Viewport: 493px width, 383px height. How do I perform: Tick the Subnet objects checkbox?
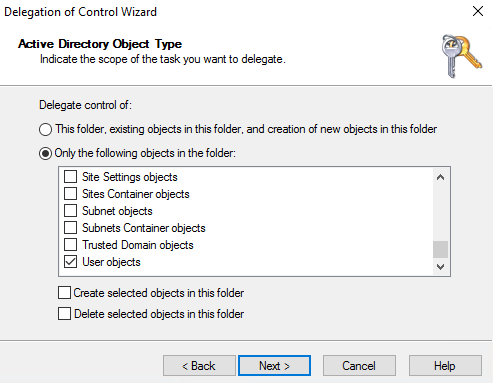70,211
